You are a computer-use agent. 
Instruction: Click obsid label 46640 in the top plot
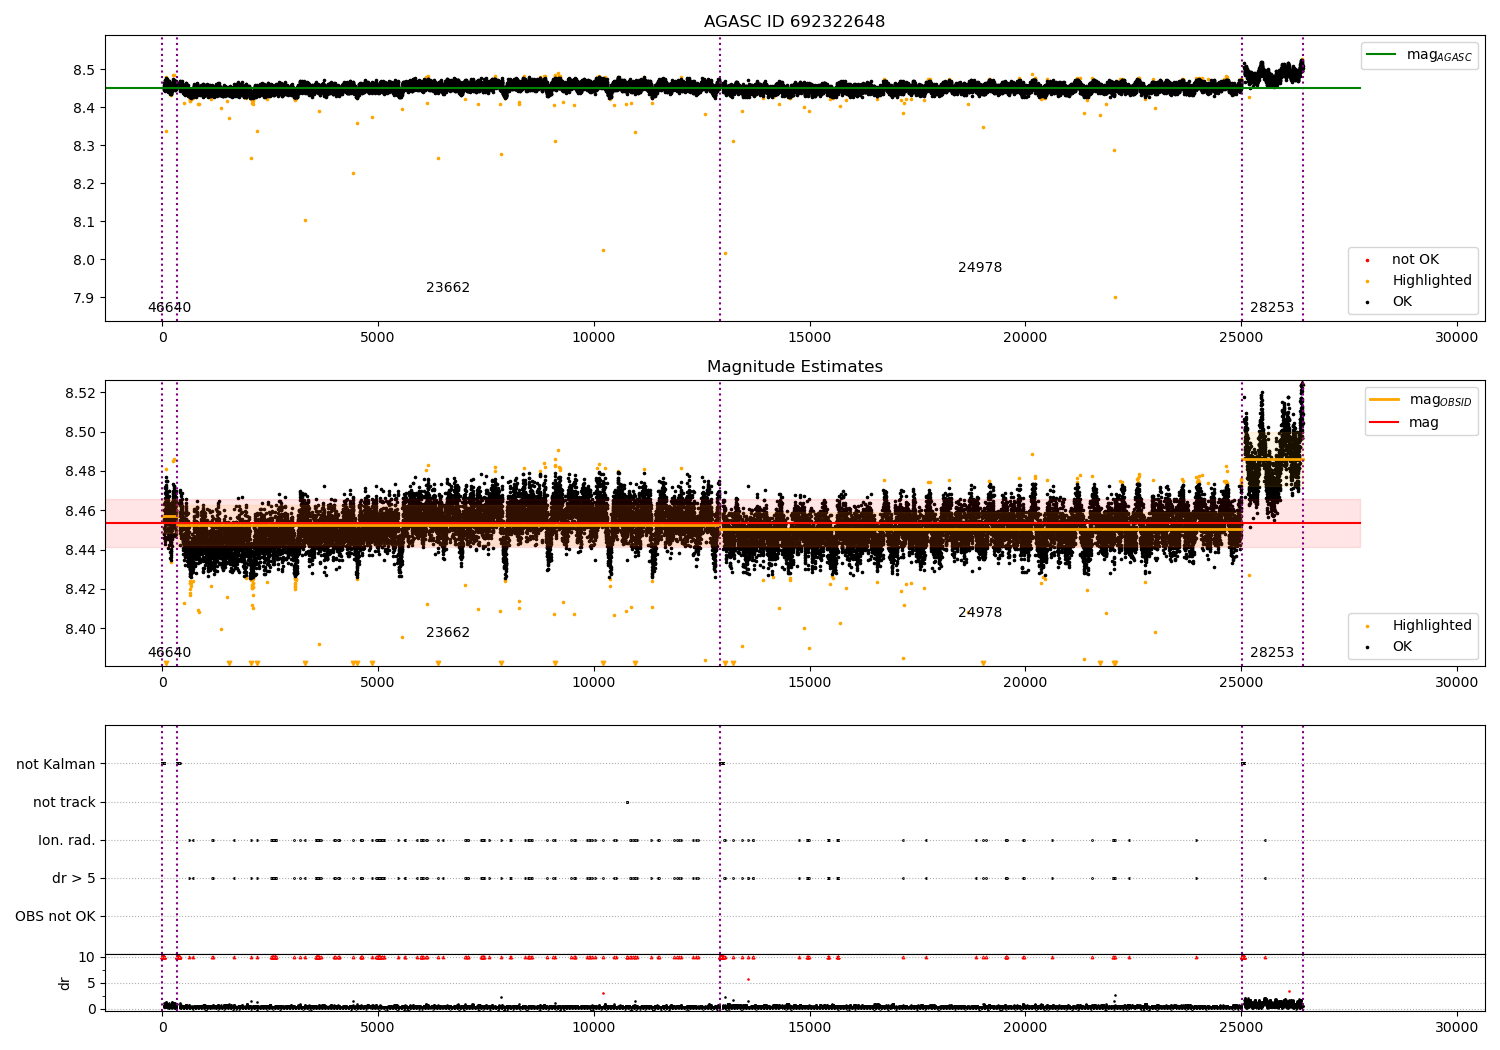169,308
